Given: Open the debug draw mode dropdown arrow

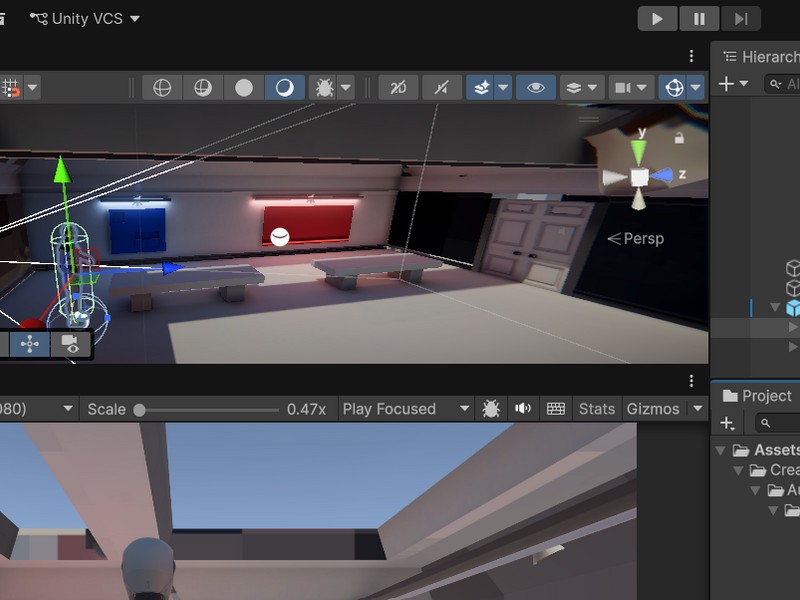Looking at the screenshot, I should pos(346,88).
